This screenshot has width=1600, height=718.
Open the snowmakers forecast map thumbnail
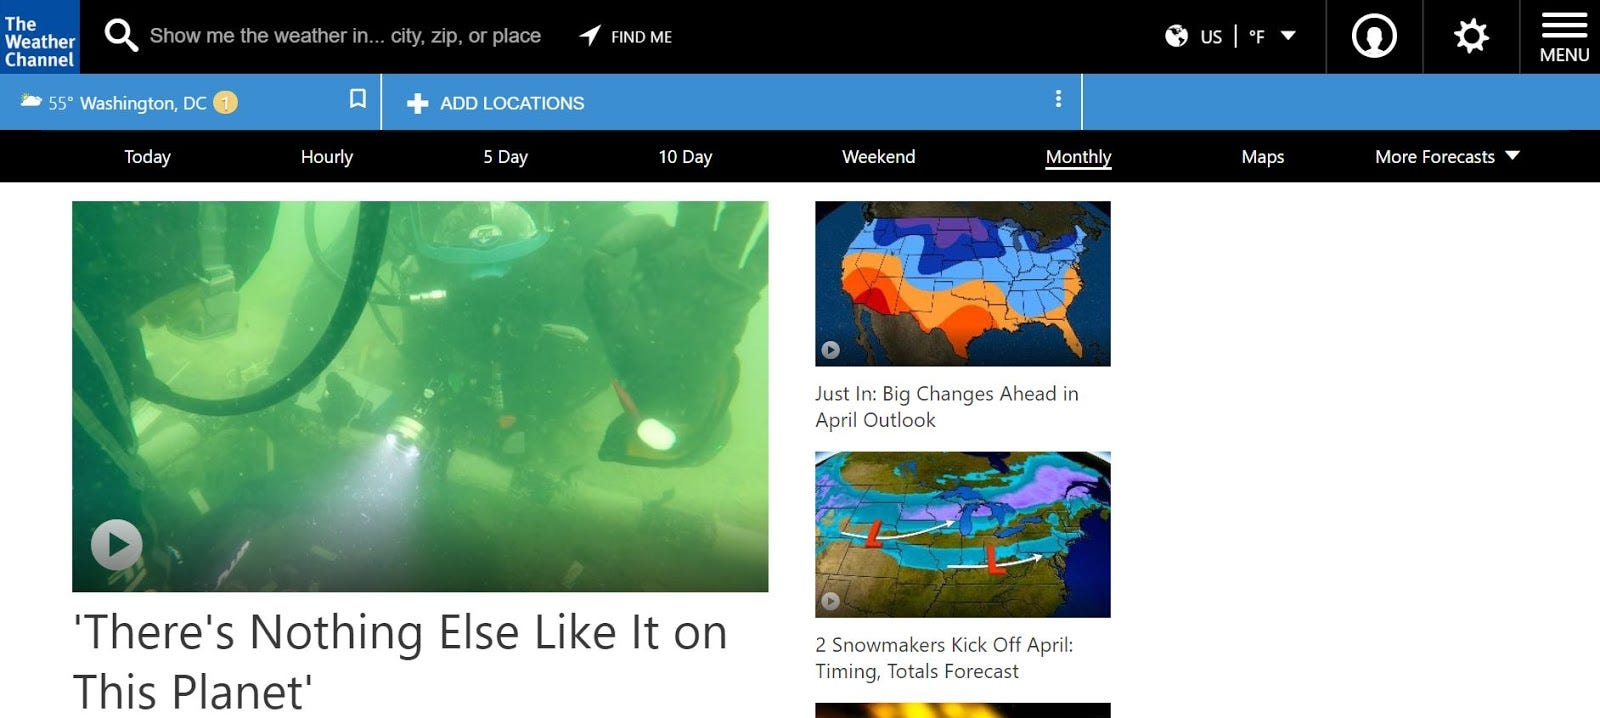coord(962,534)
